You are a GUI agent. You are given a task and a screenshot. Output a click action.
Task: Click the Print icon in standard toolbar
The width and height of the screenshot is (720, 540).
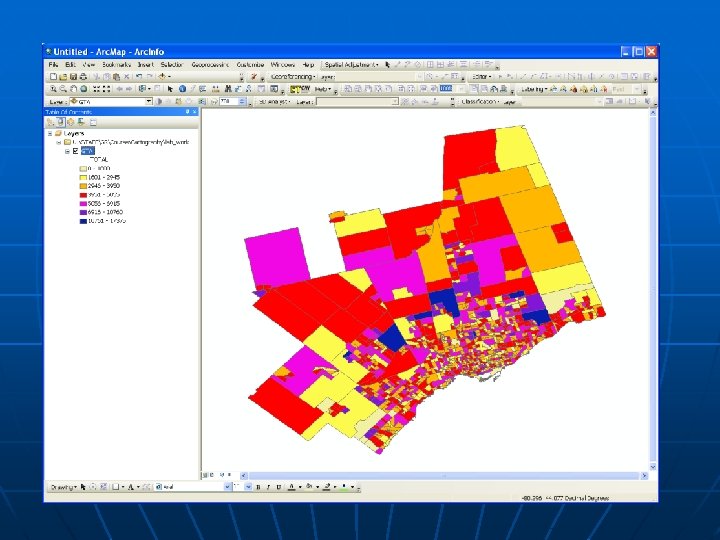click(83, 76)
